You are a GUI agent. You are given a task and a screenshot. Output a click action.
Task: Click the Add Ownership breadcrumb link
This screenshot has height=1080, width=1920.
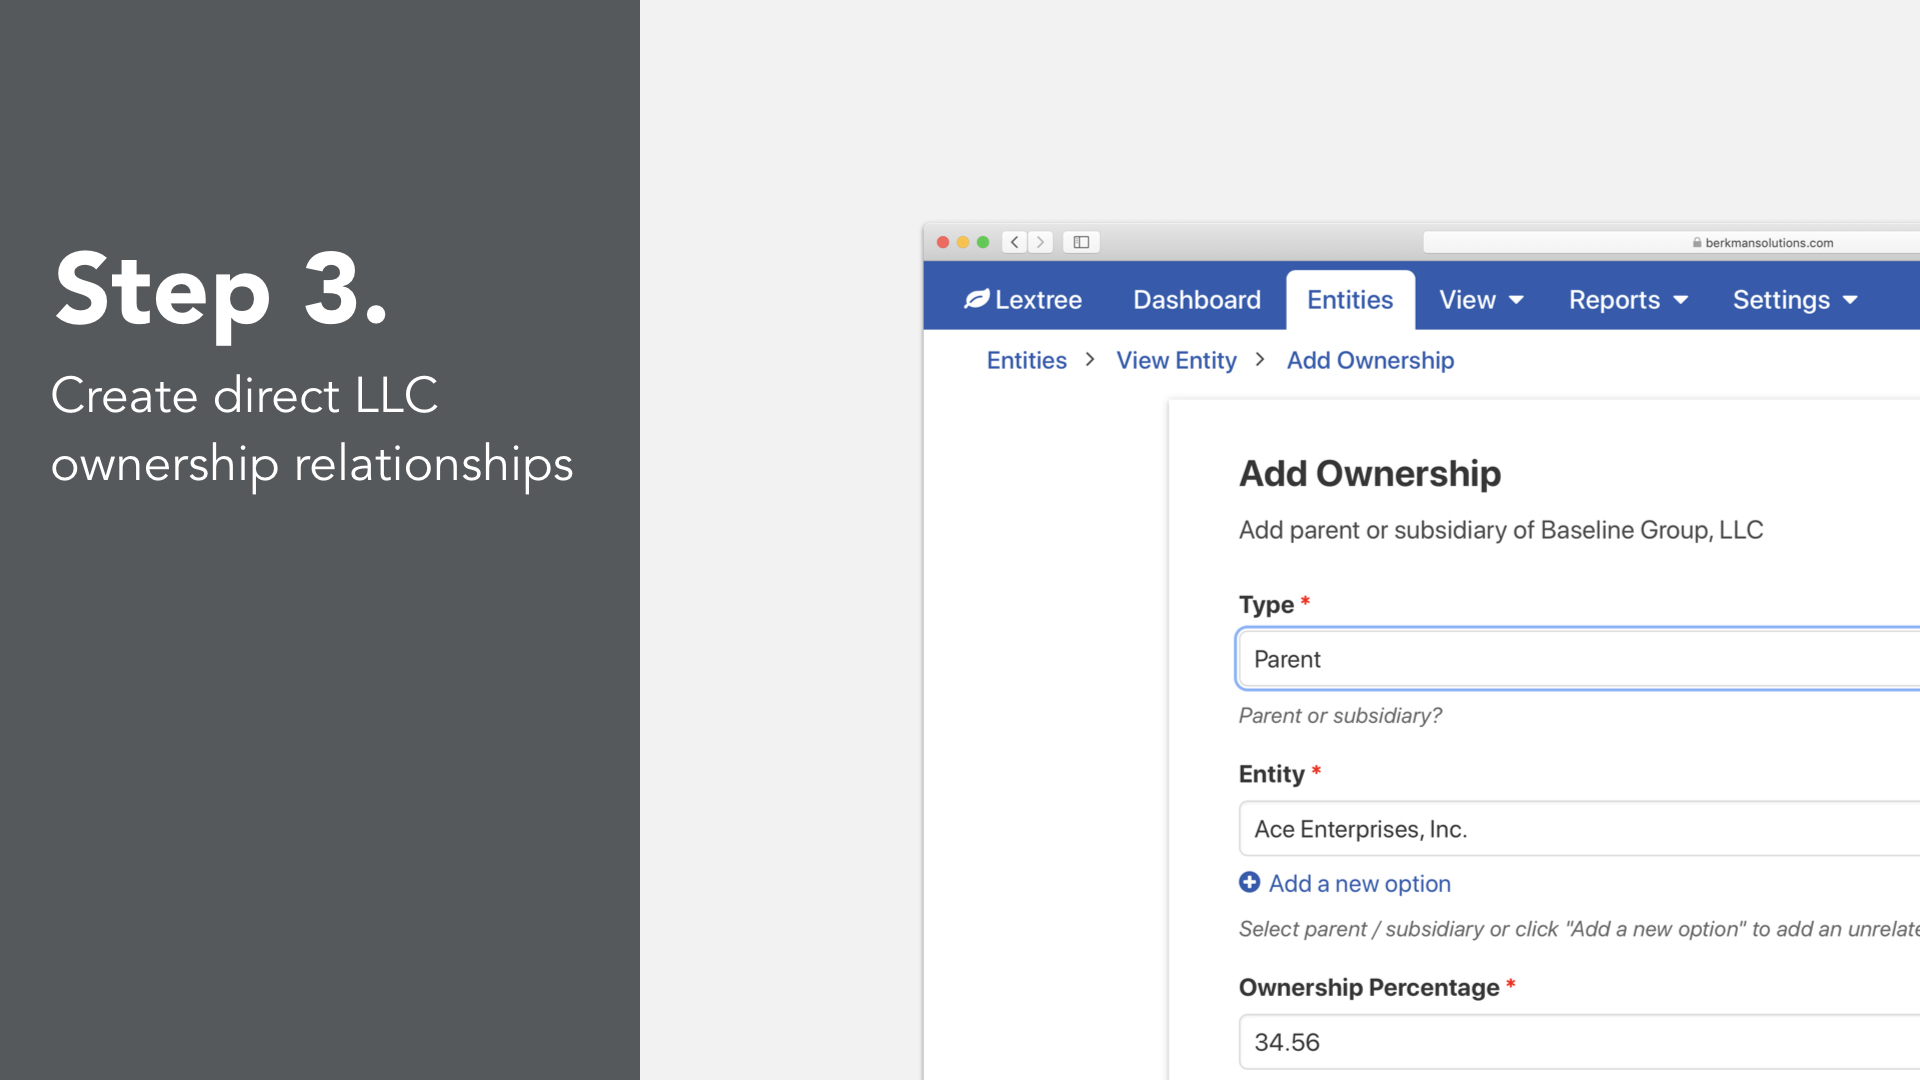tap(1370, 360)
